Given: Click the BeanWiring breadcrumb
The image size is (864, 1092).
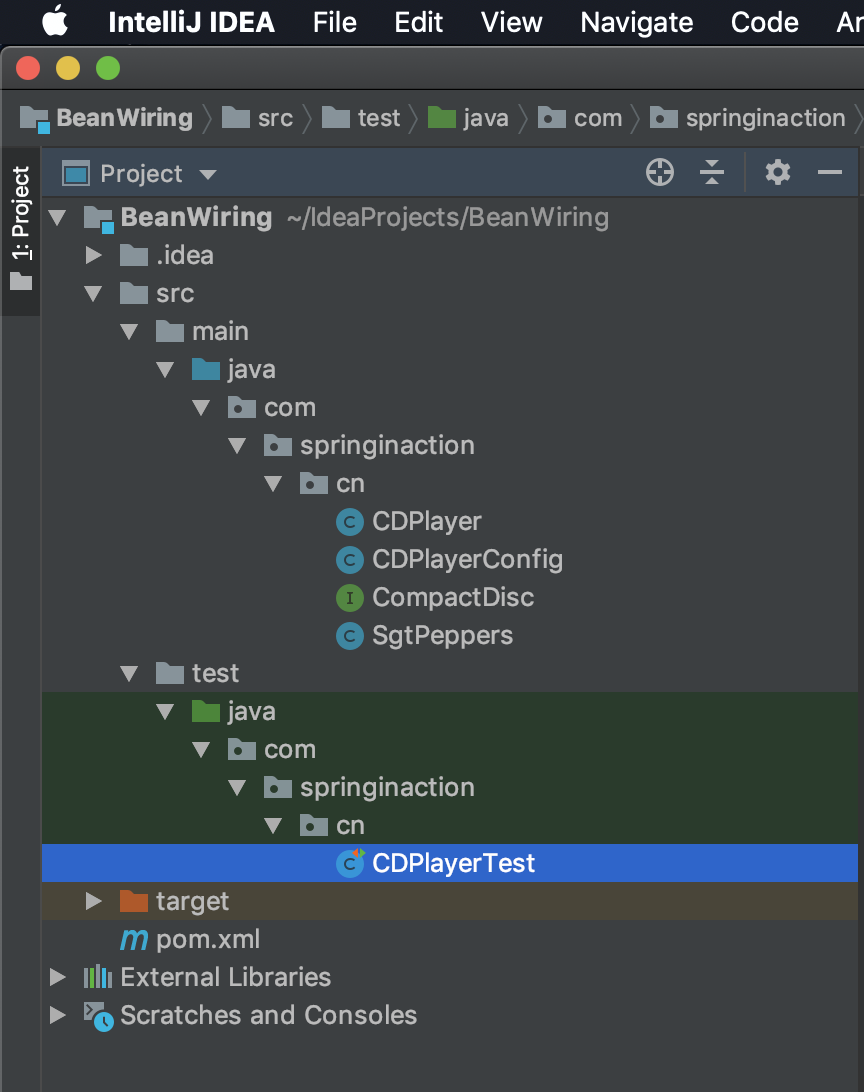Looking at the screenshot, I should point(124,118).
